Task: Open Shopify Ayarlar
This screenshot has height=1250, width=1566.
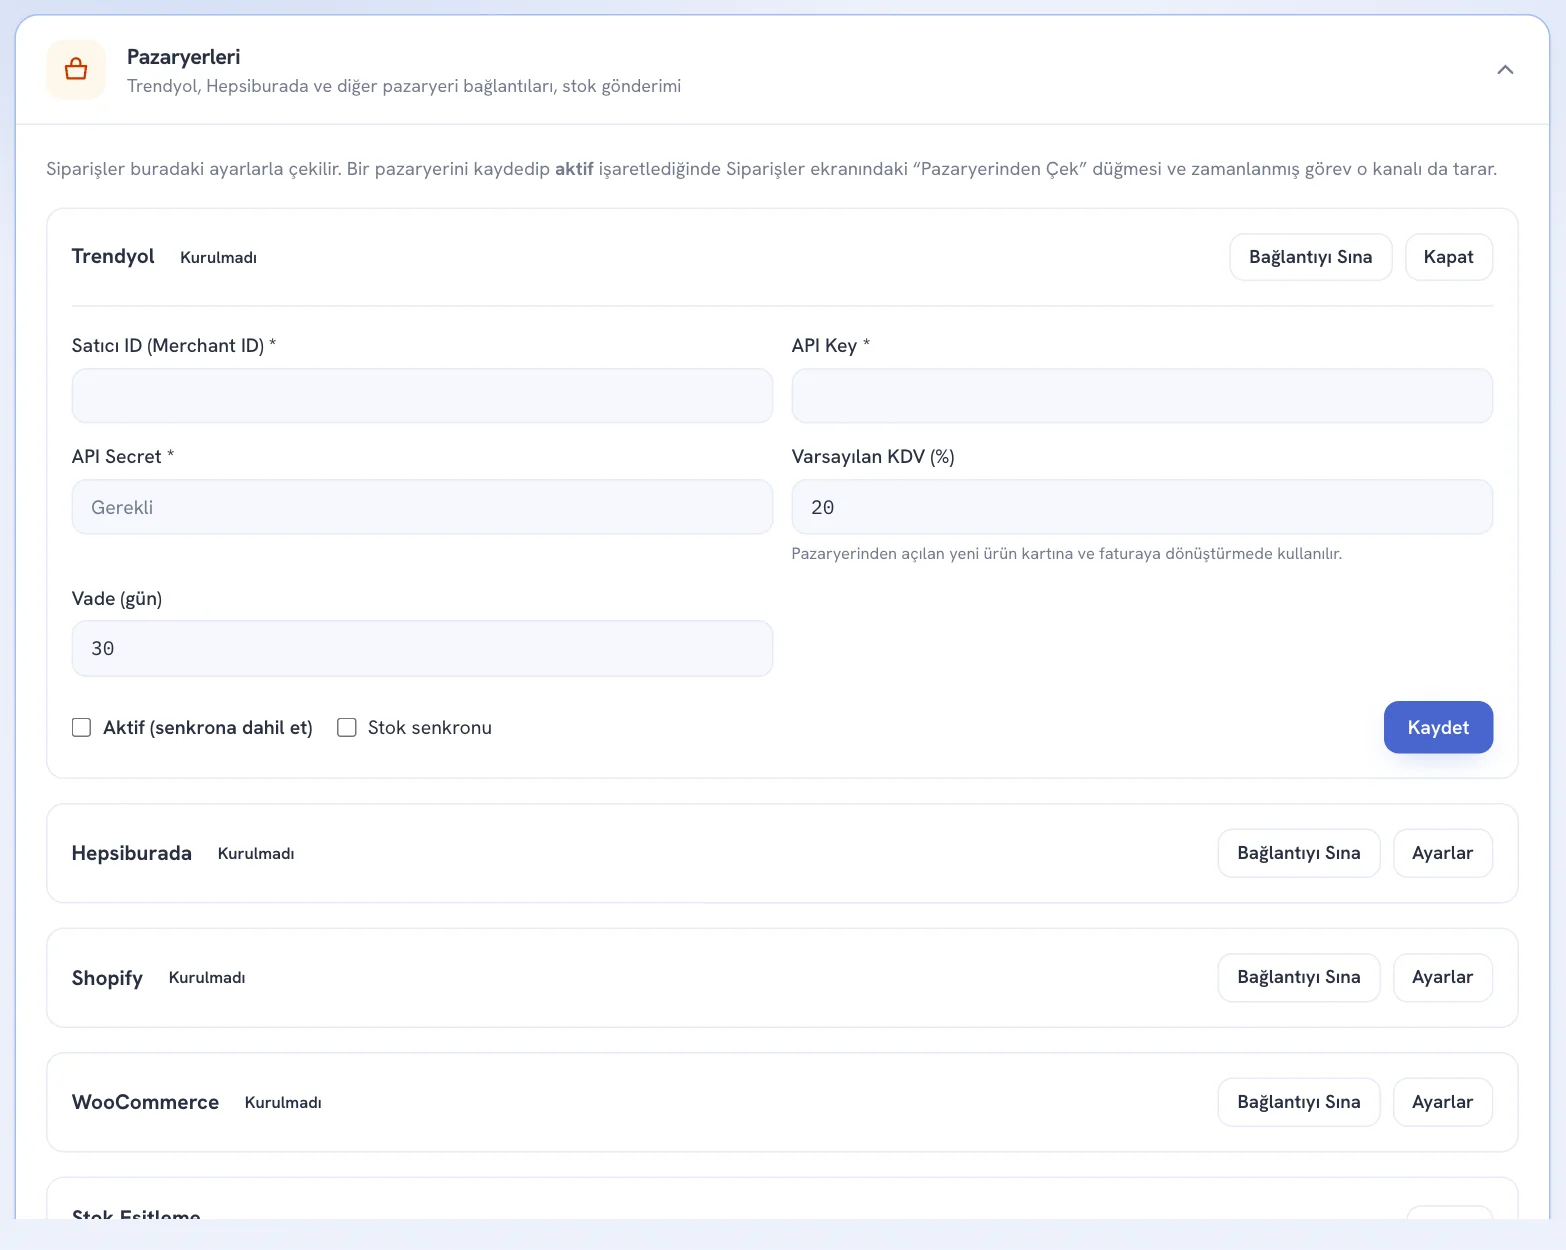Action: coord(1442,977)
